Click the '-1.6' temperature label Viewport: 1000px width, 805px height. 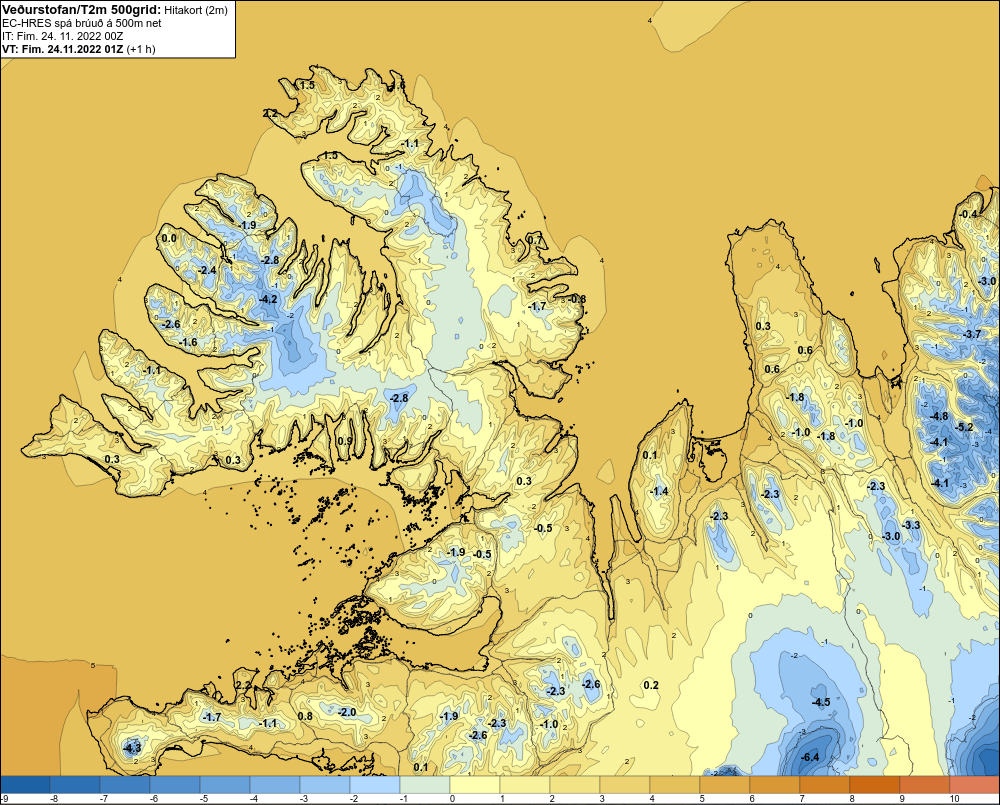point(188,342)
